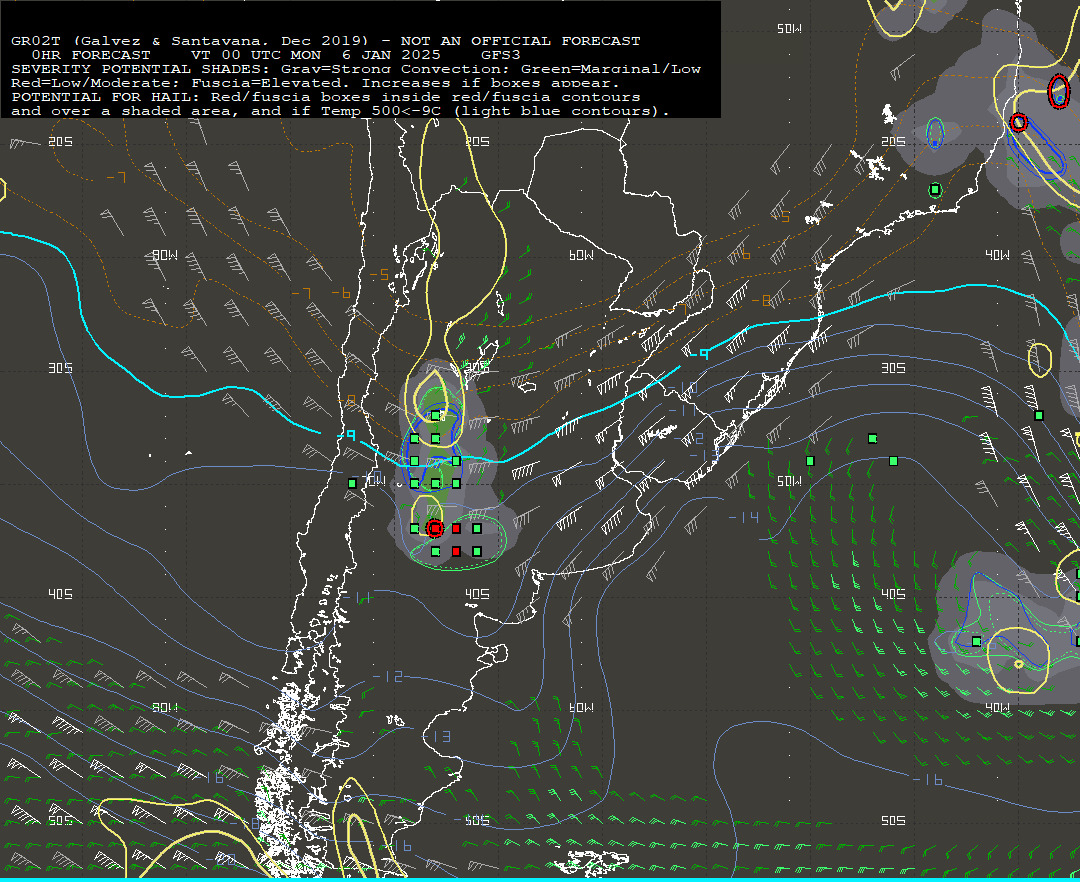1080x882 pixels.
Task: Select the red box right of the circled red marker
Action: click(456, 528)
